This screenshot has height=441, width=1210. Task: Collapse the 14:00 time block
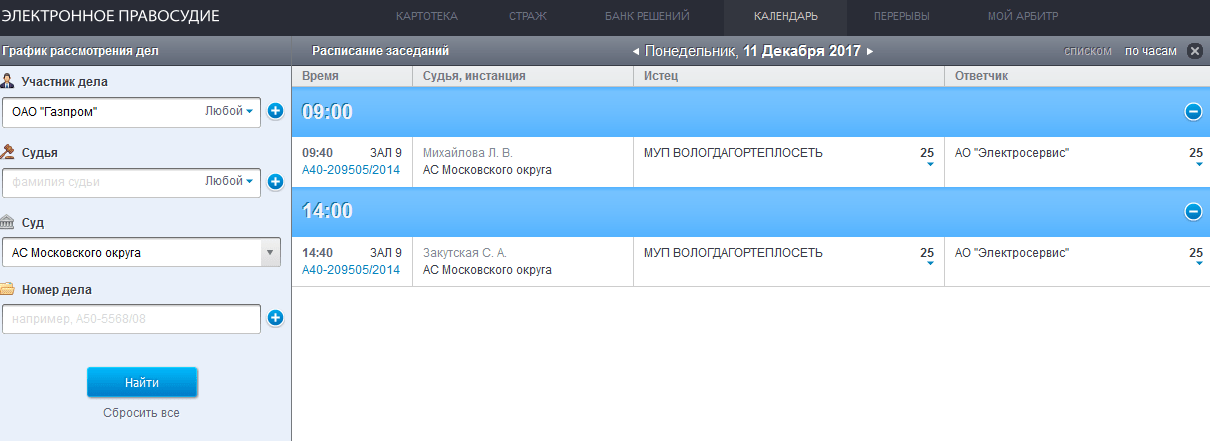1193,211
